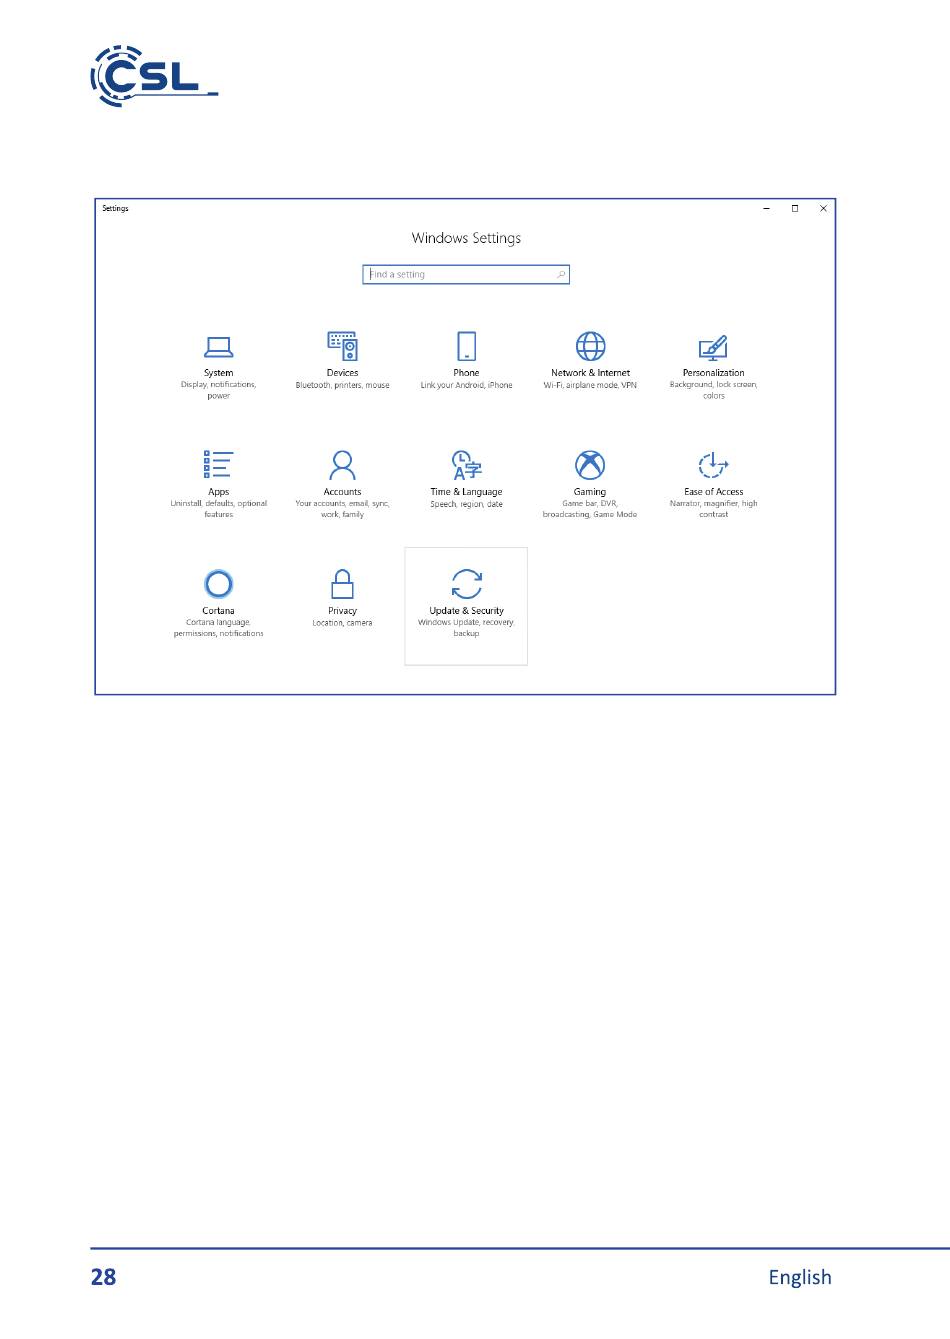
Task: Open the Cortana circle icon
Action: coord(218,583)
